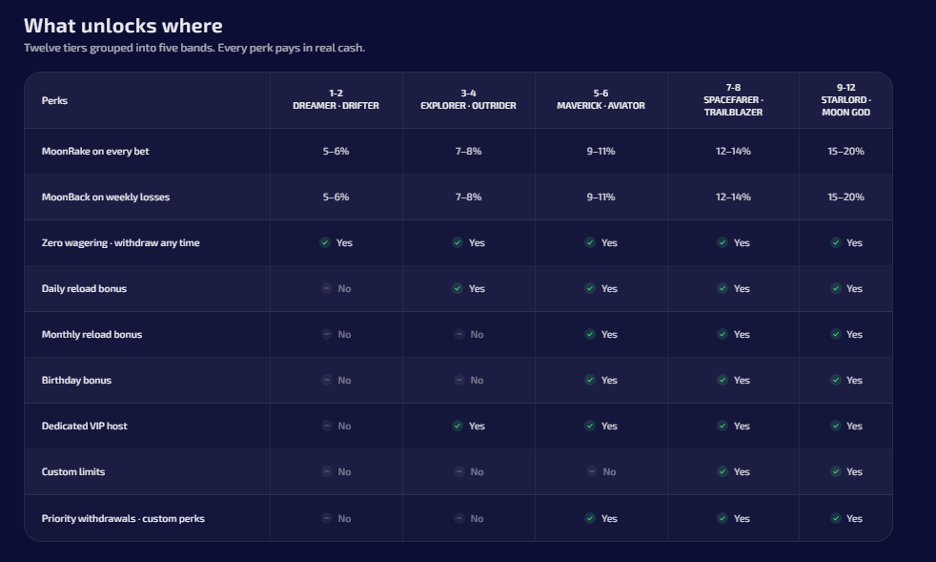Click the MoonBack on weekly losses row label
The height and width of the screenshot is (562, 936).
click(x=106, y=197)
